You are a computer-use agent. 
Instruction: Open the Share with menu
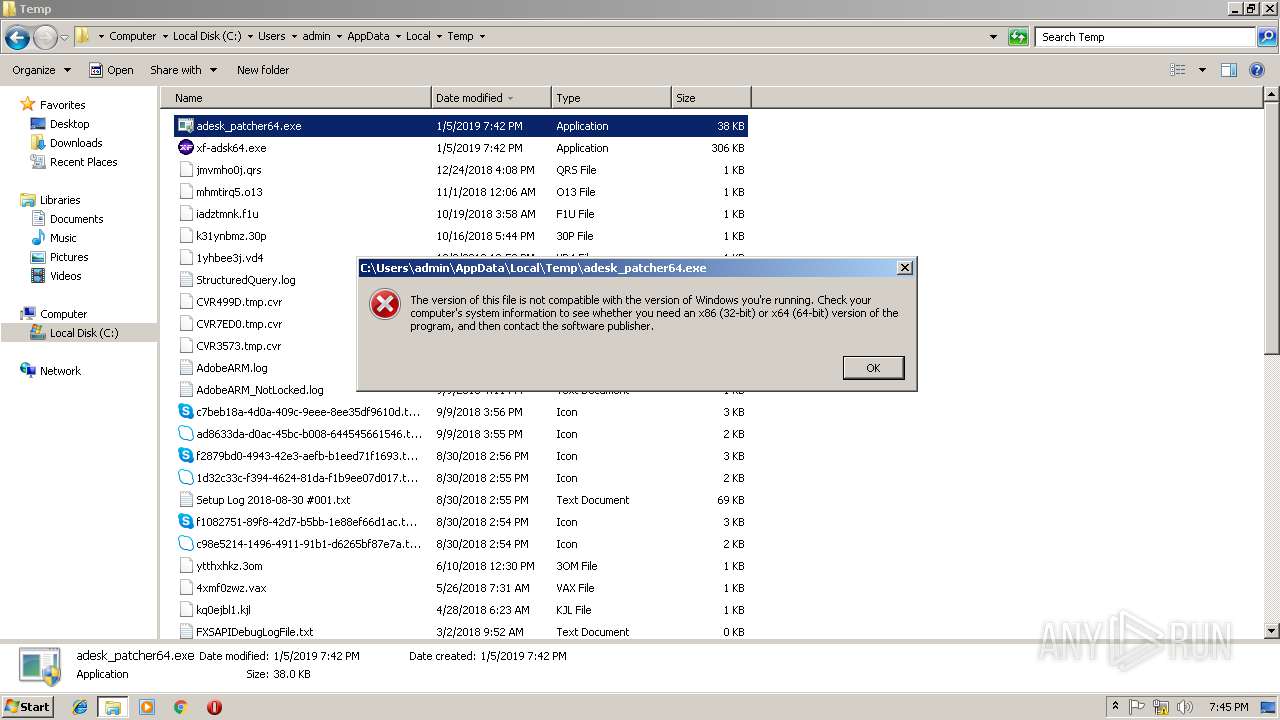[183, 70]
